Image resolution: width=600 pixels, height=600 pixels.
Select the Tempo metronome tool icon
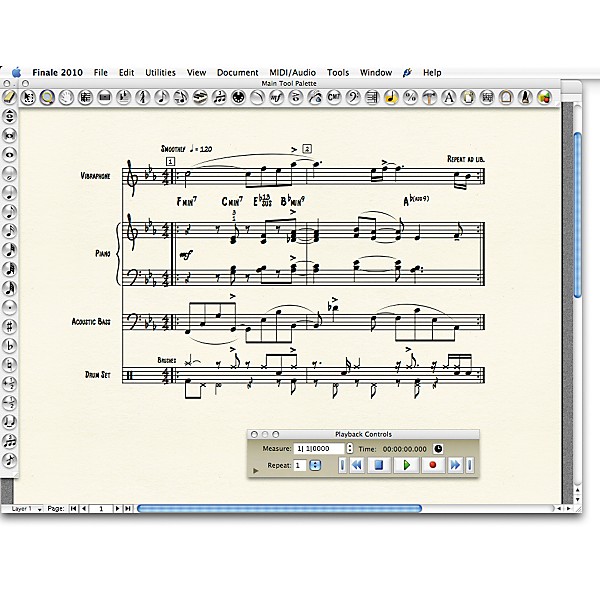click(x=525, y=98)
